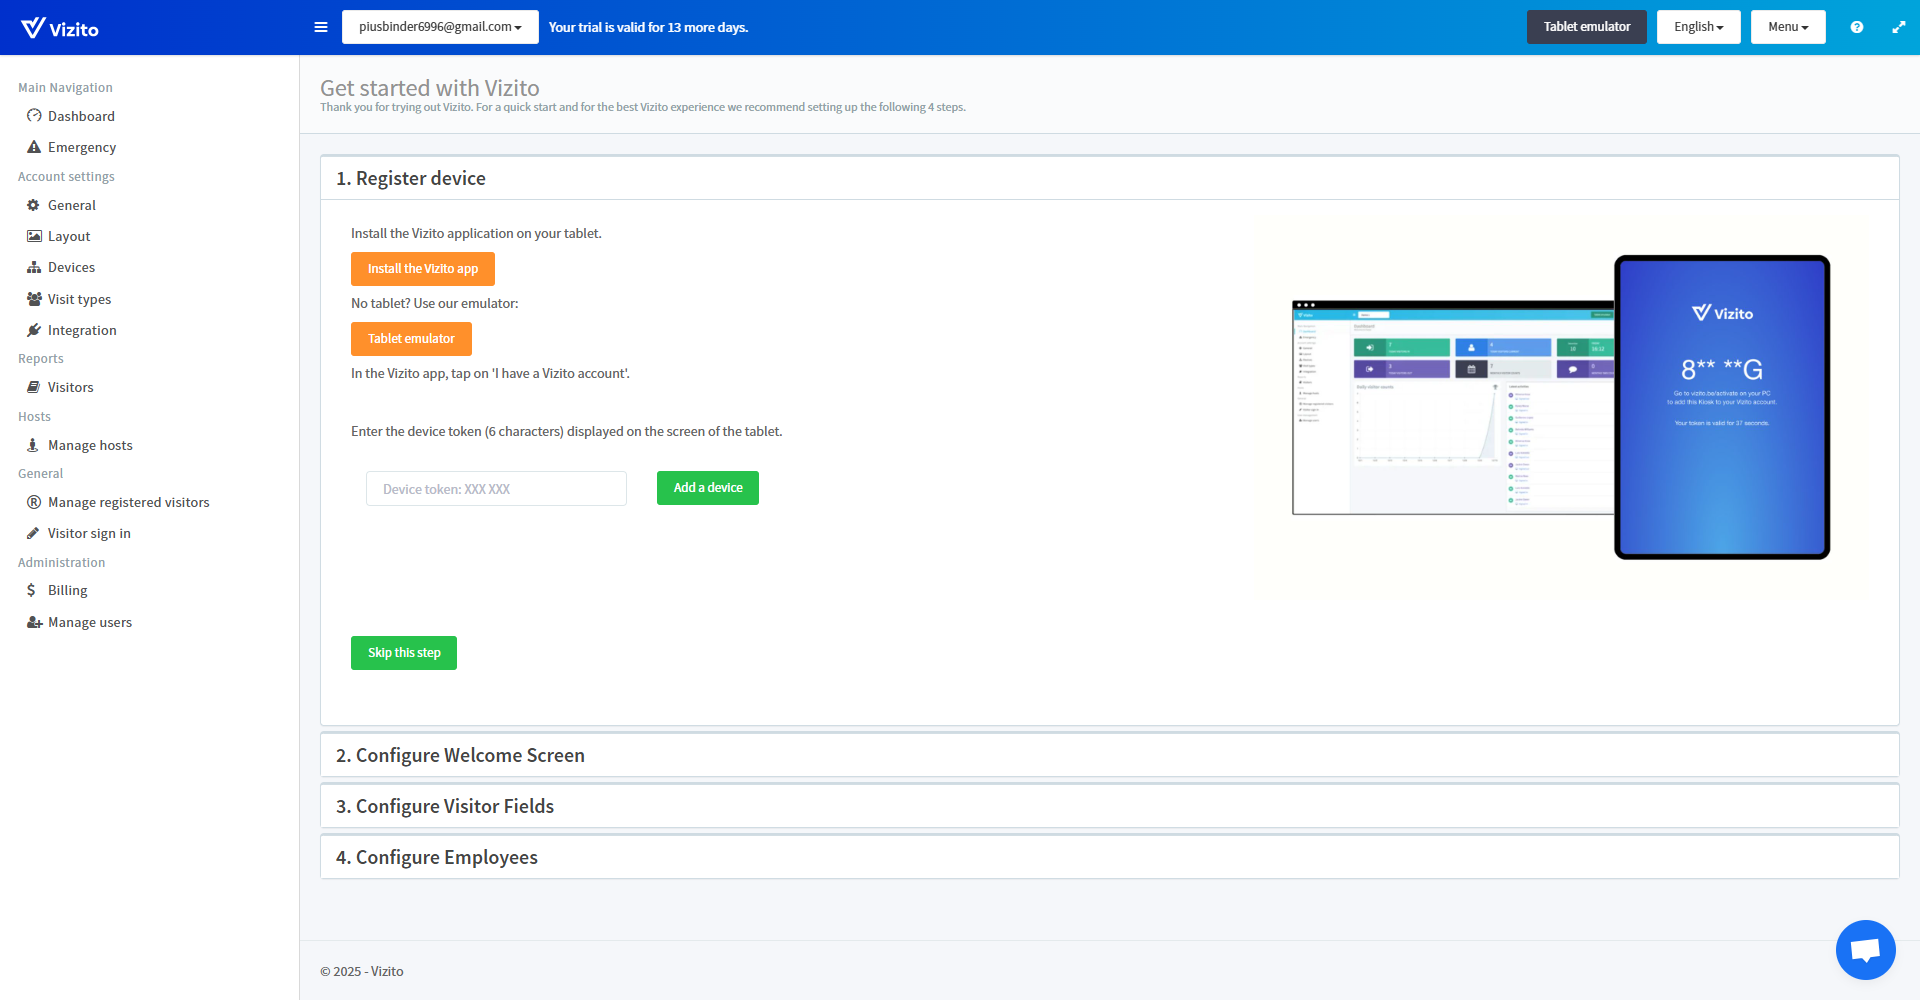Screen dimensions: 1920x1000
Task: Click the Manage hosts person icon
Action: pos(33,445)
